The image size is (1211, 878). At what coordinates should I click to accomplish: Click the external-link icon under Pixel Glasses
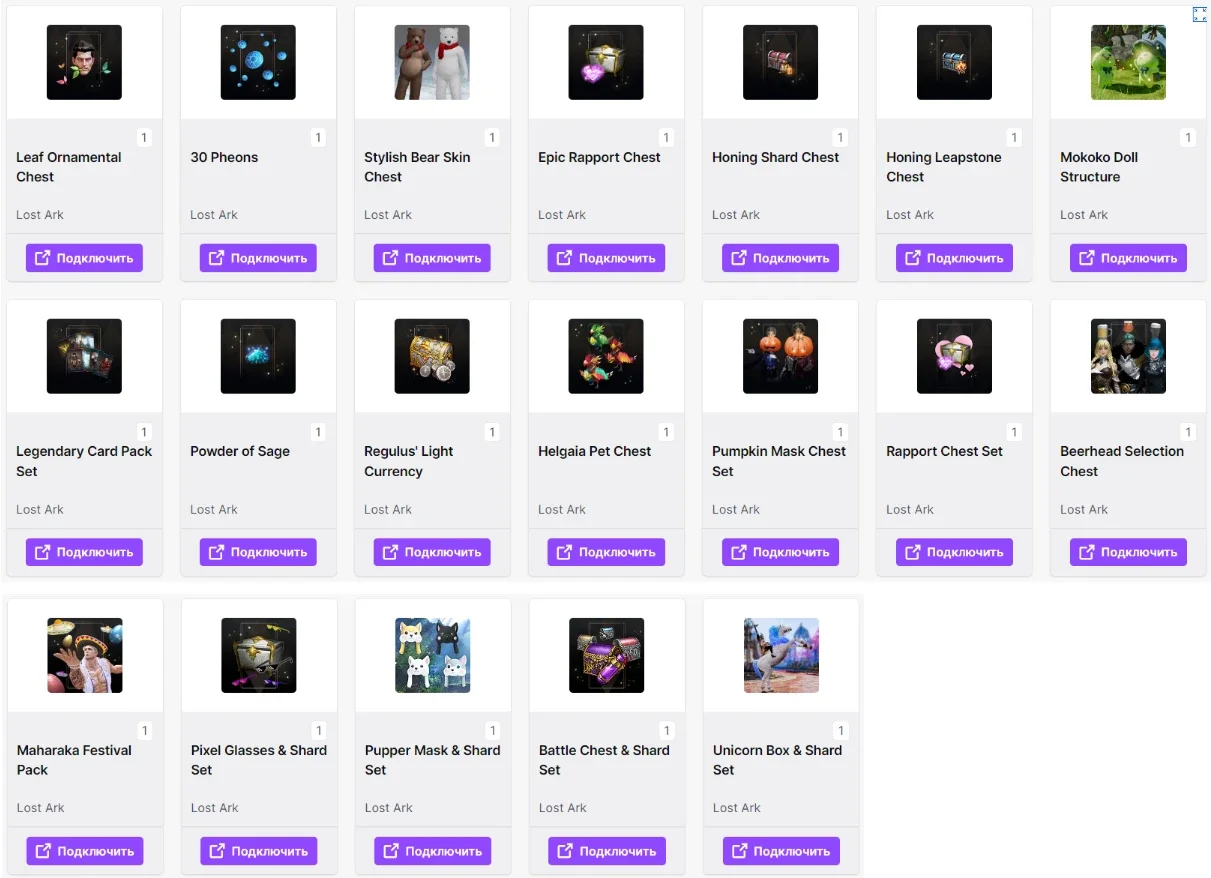pyautogui.click(x=217, y=851)
